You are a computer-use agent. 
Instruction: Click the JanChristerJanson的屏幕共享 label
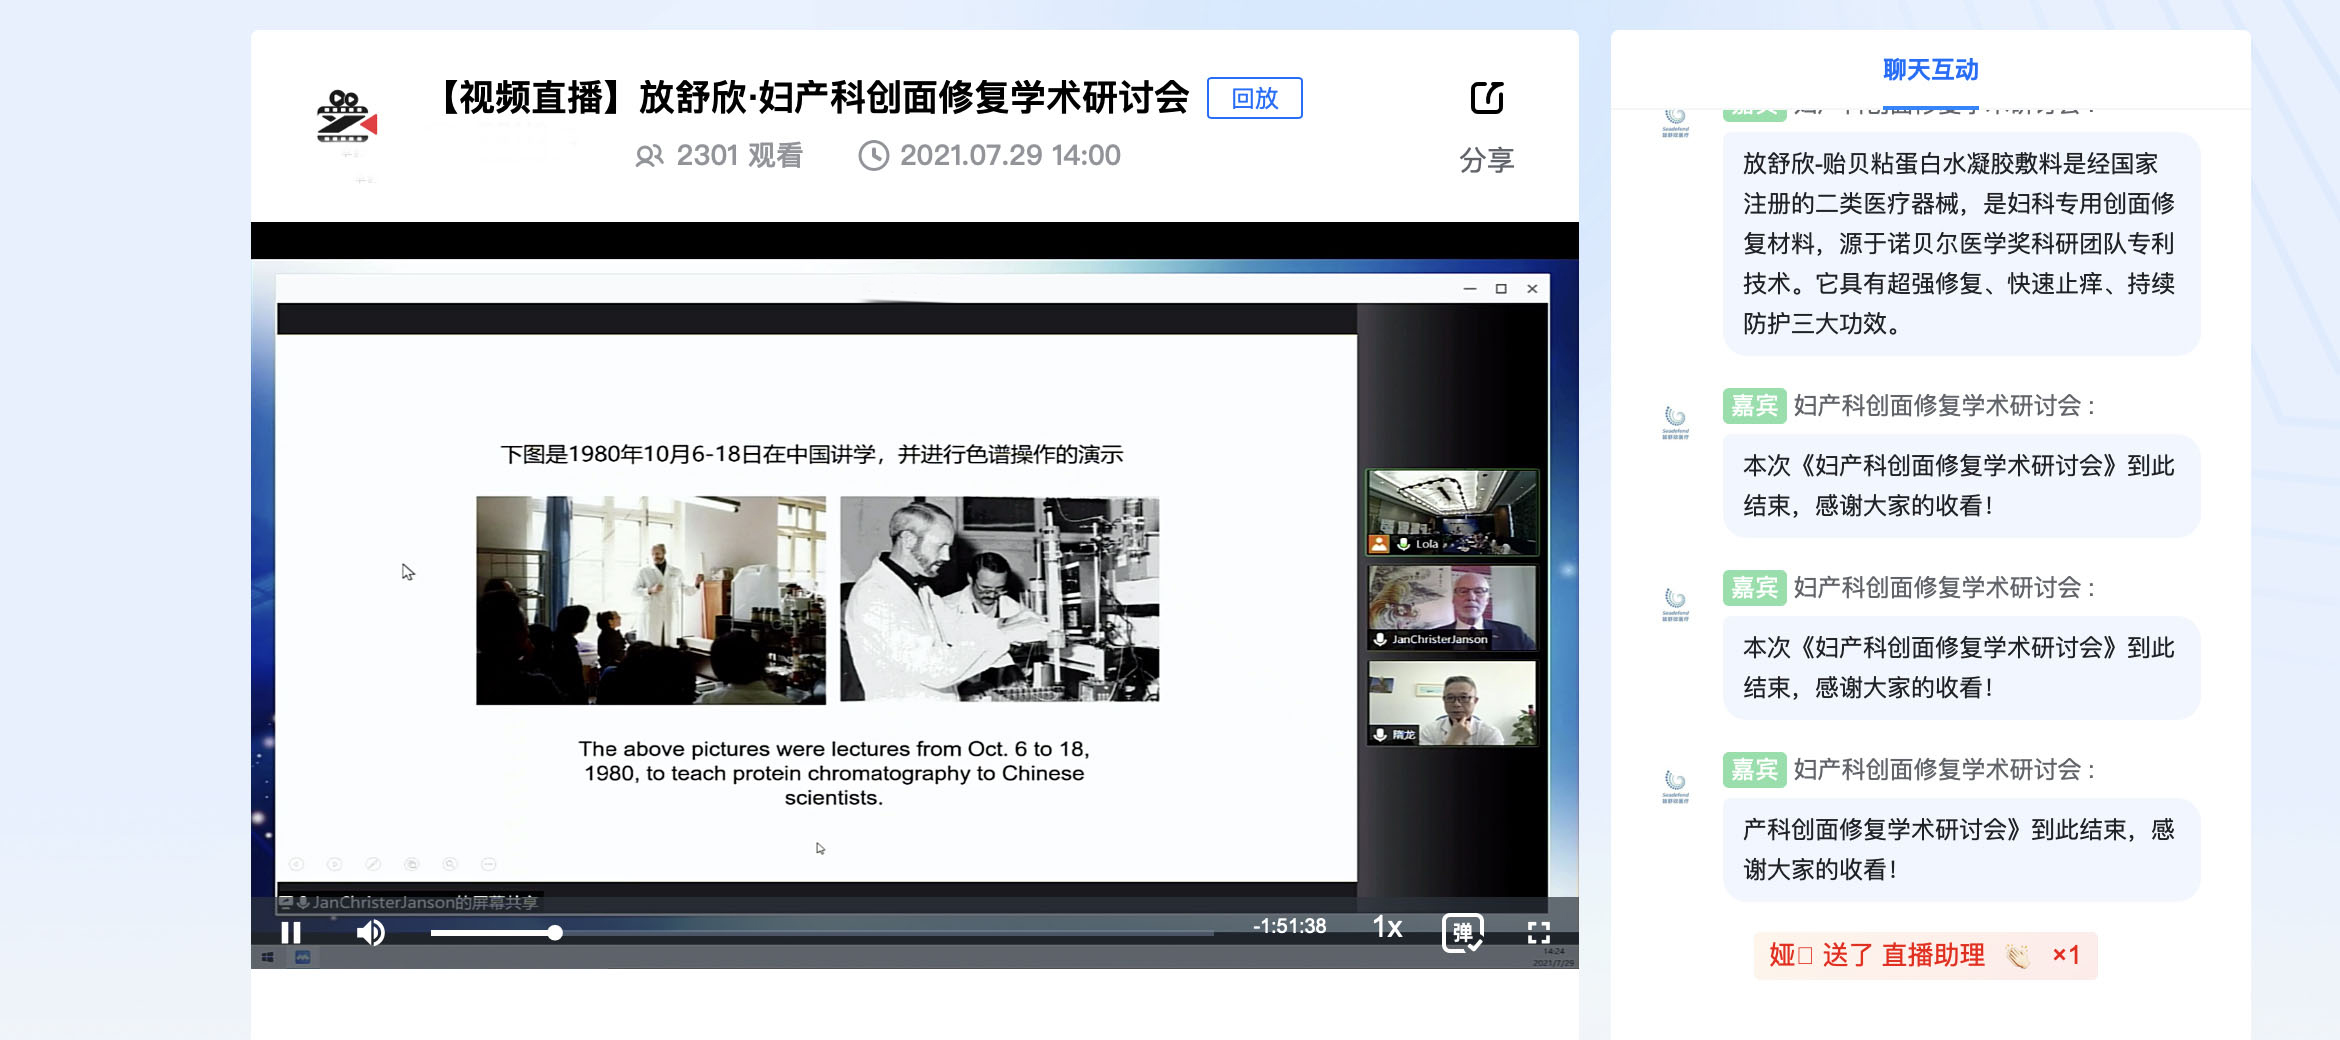coord(425,902)
